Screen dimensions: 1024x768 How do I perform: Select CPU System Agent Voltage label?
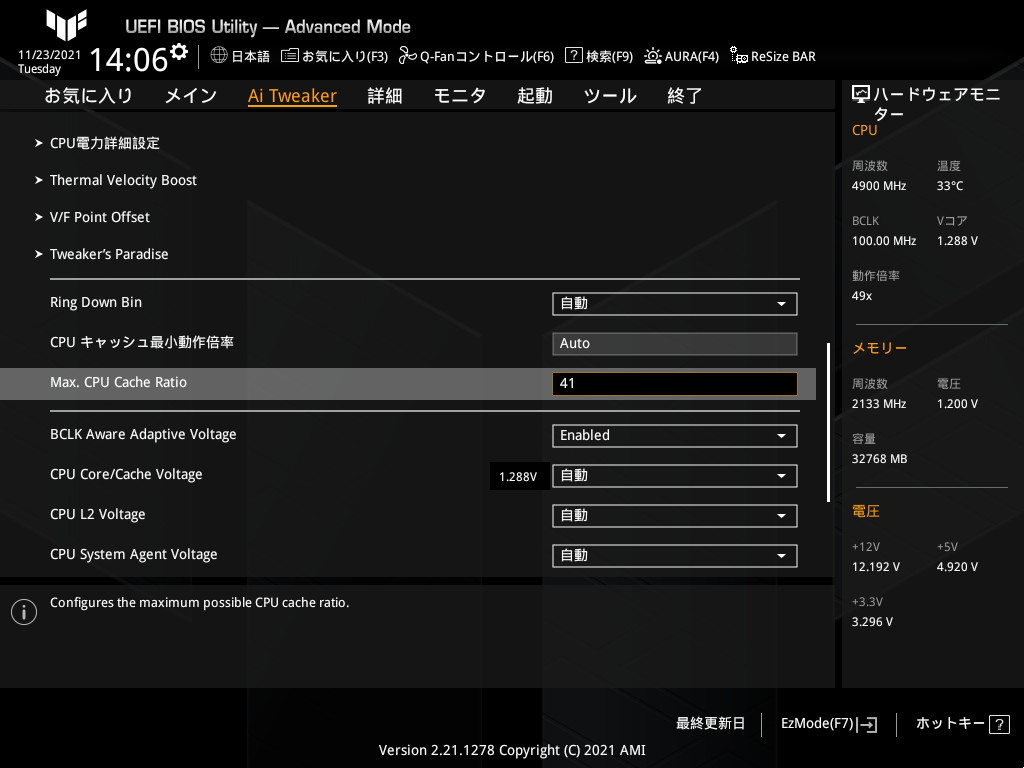(x=134, y=554)
